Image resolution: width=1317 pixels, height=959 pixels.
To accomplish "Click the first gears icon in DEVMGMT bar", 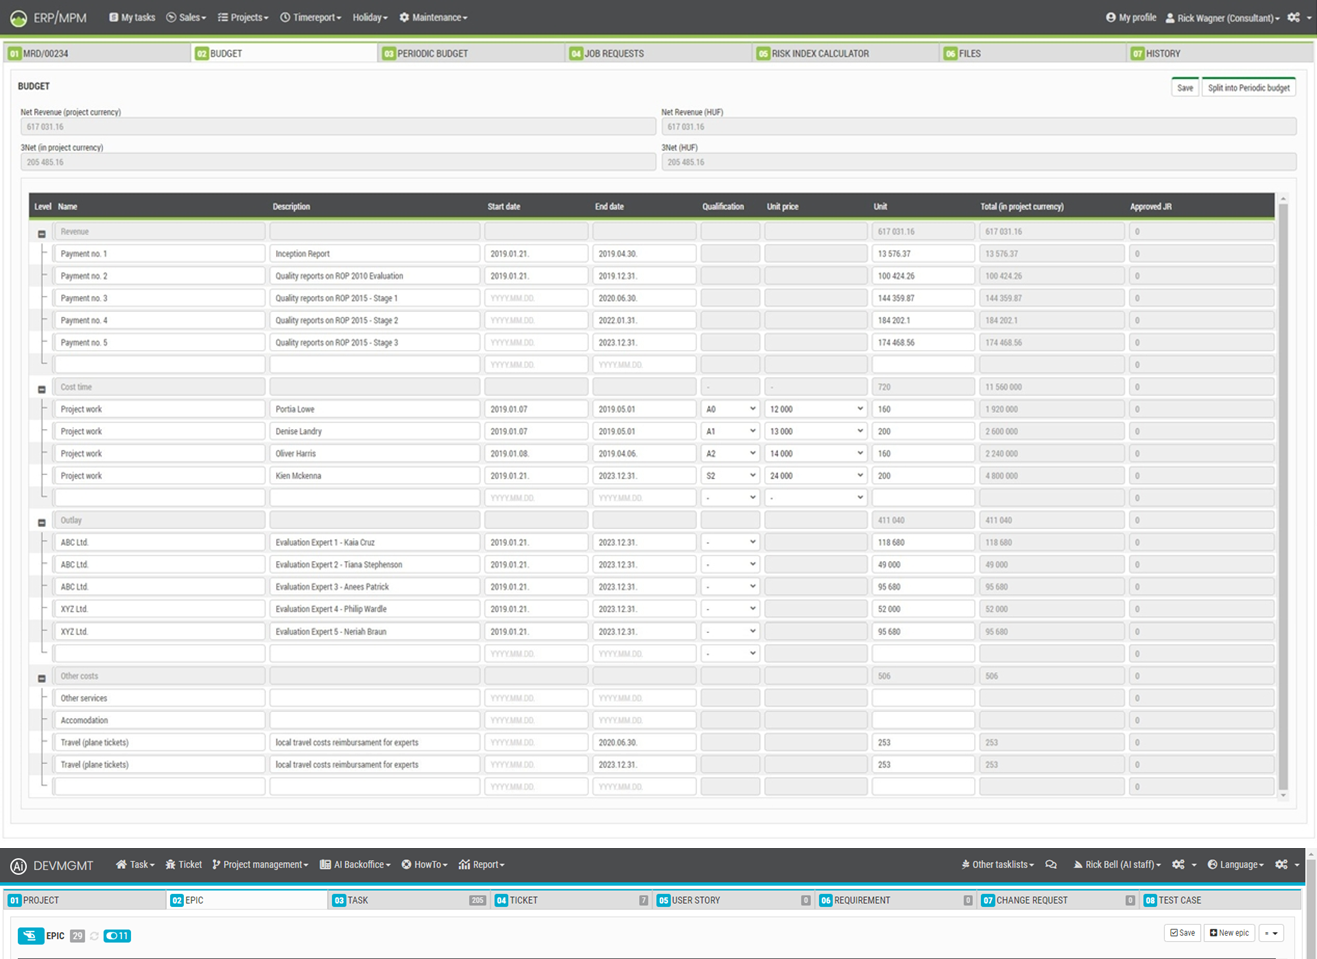I will pyautogui.click(x=1179, y=865).
